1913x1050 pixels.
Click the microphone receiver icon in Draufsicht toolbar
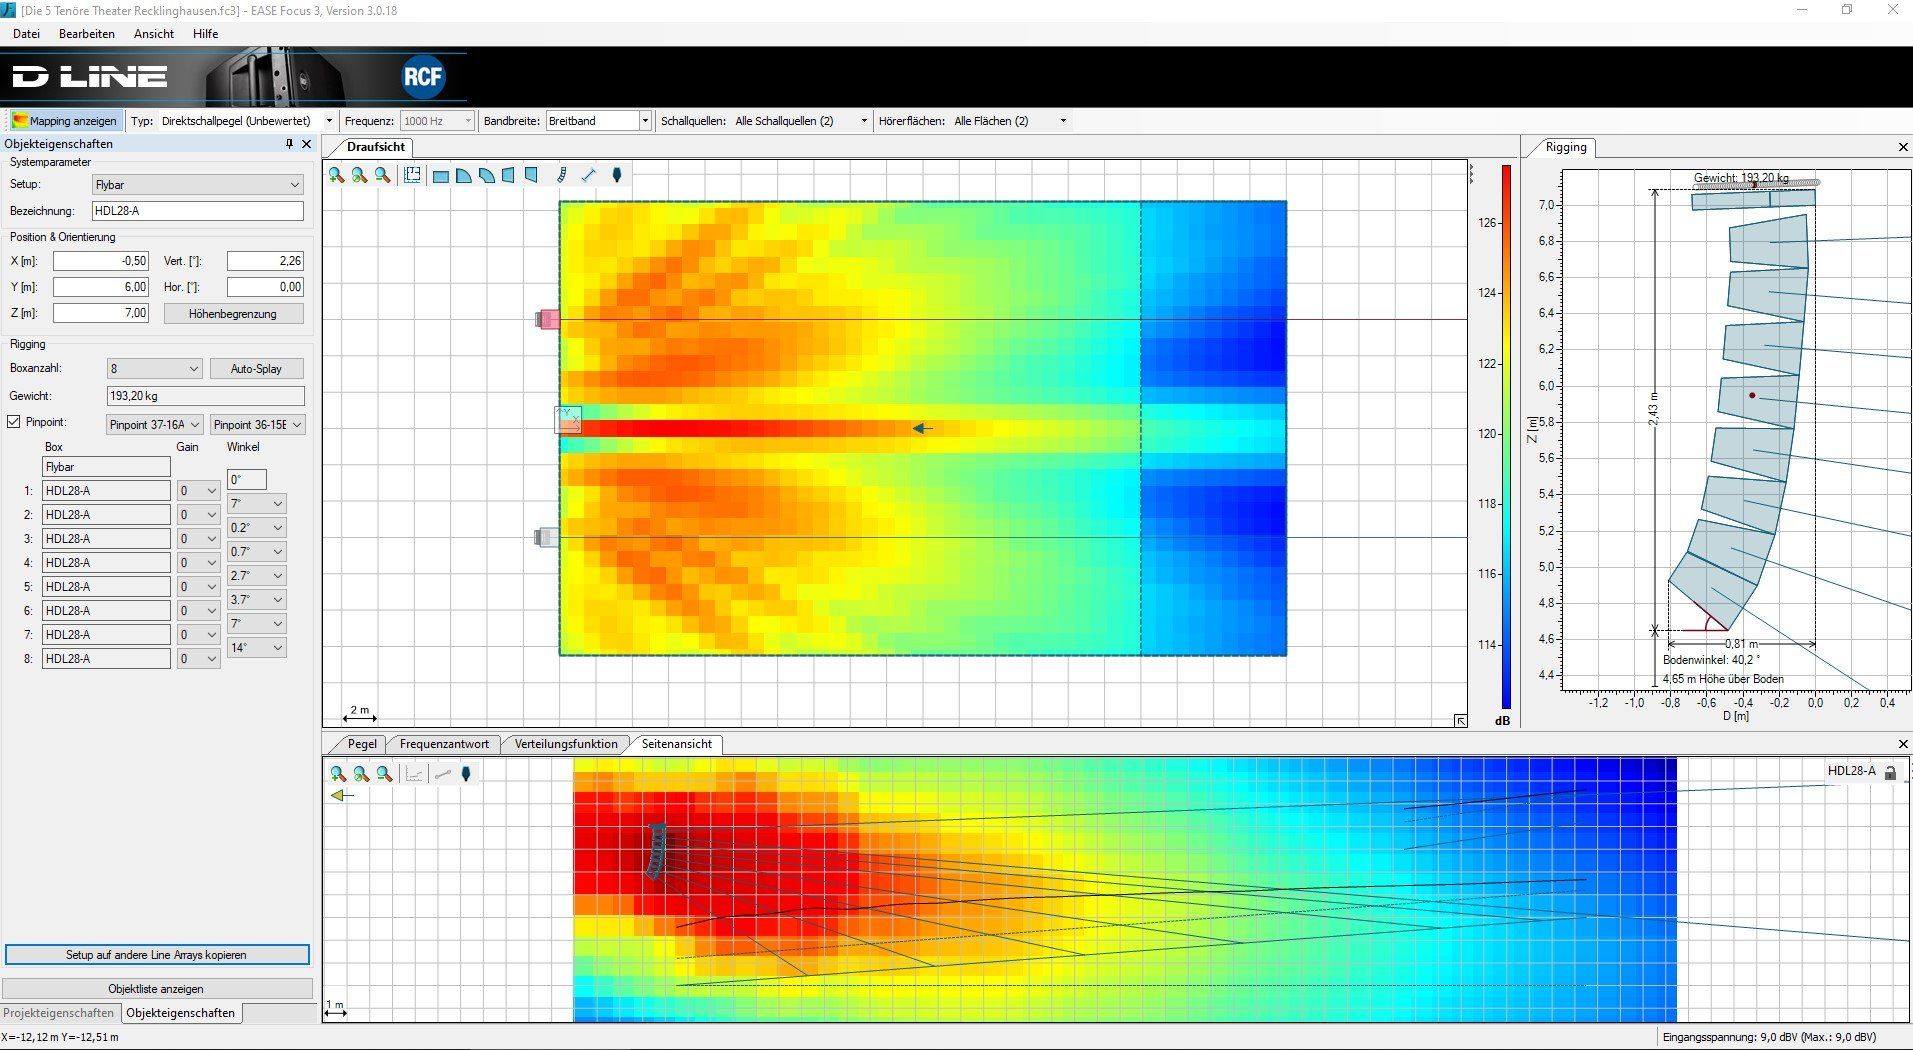pos(617,175)
